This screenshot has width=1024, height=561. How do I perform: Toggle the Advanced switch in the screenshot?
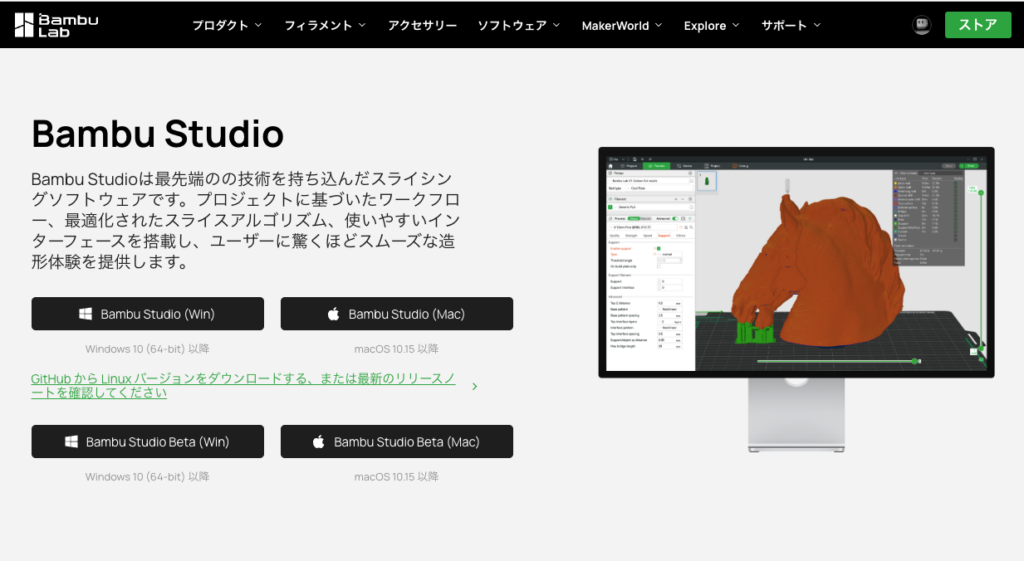pos(677,218)
